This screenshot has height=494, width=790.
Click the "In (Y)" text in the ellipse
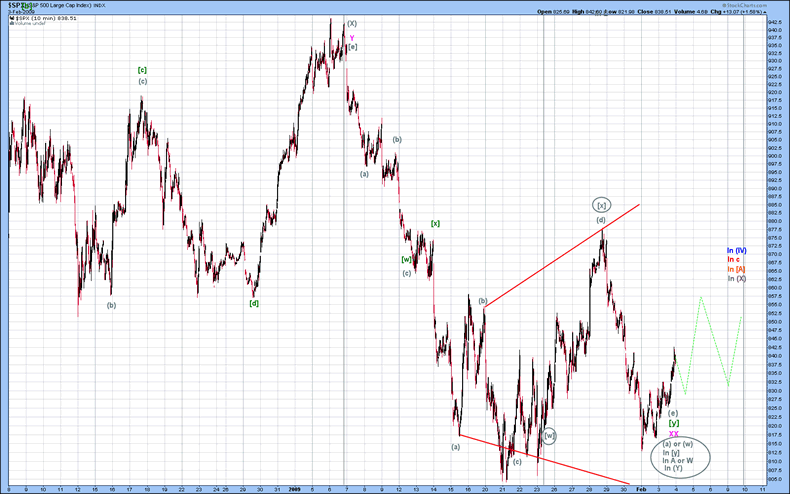673,468
